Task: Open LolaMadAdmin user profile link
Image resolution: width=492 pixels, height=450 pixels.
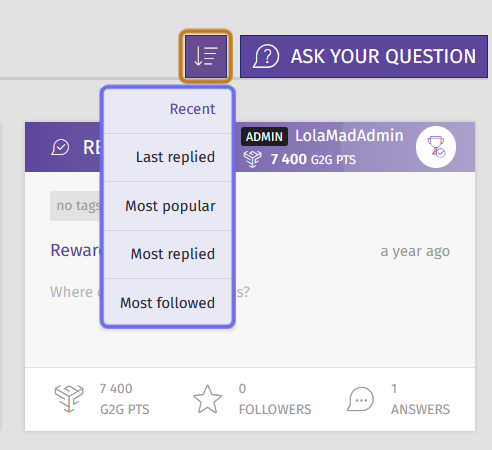Action: click(349, 136)
